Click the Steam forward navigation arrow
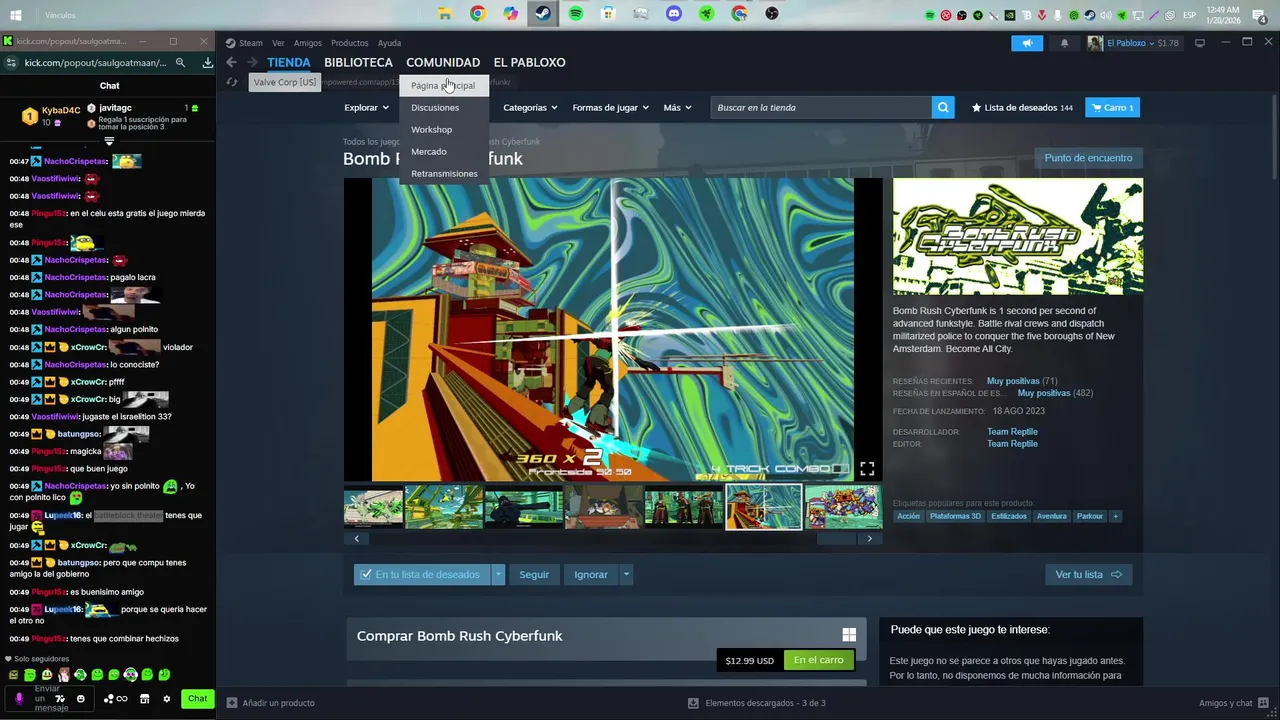This screenshot has height=720, width=1280. click(252, 62)
